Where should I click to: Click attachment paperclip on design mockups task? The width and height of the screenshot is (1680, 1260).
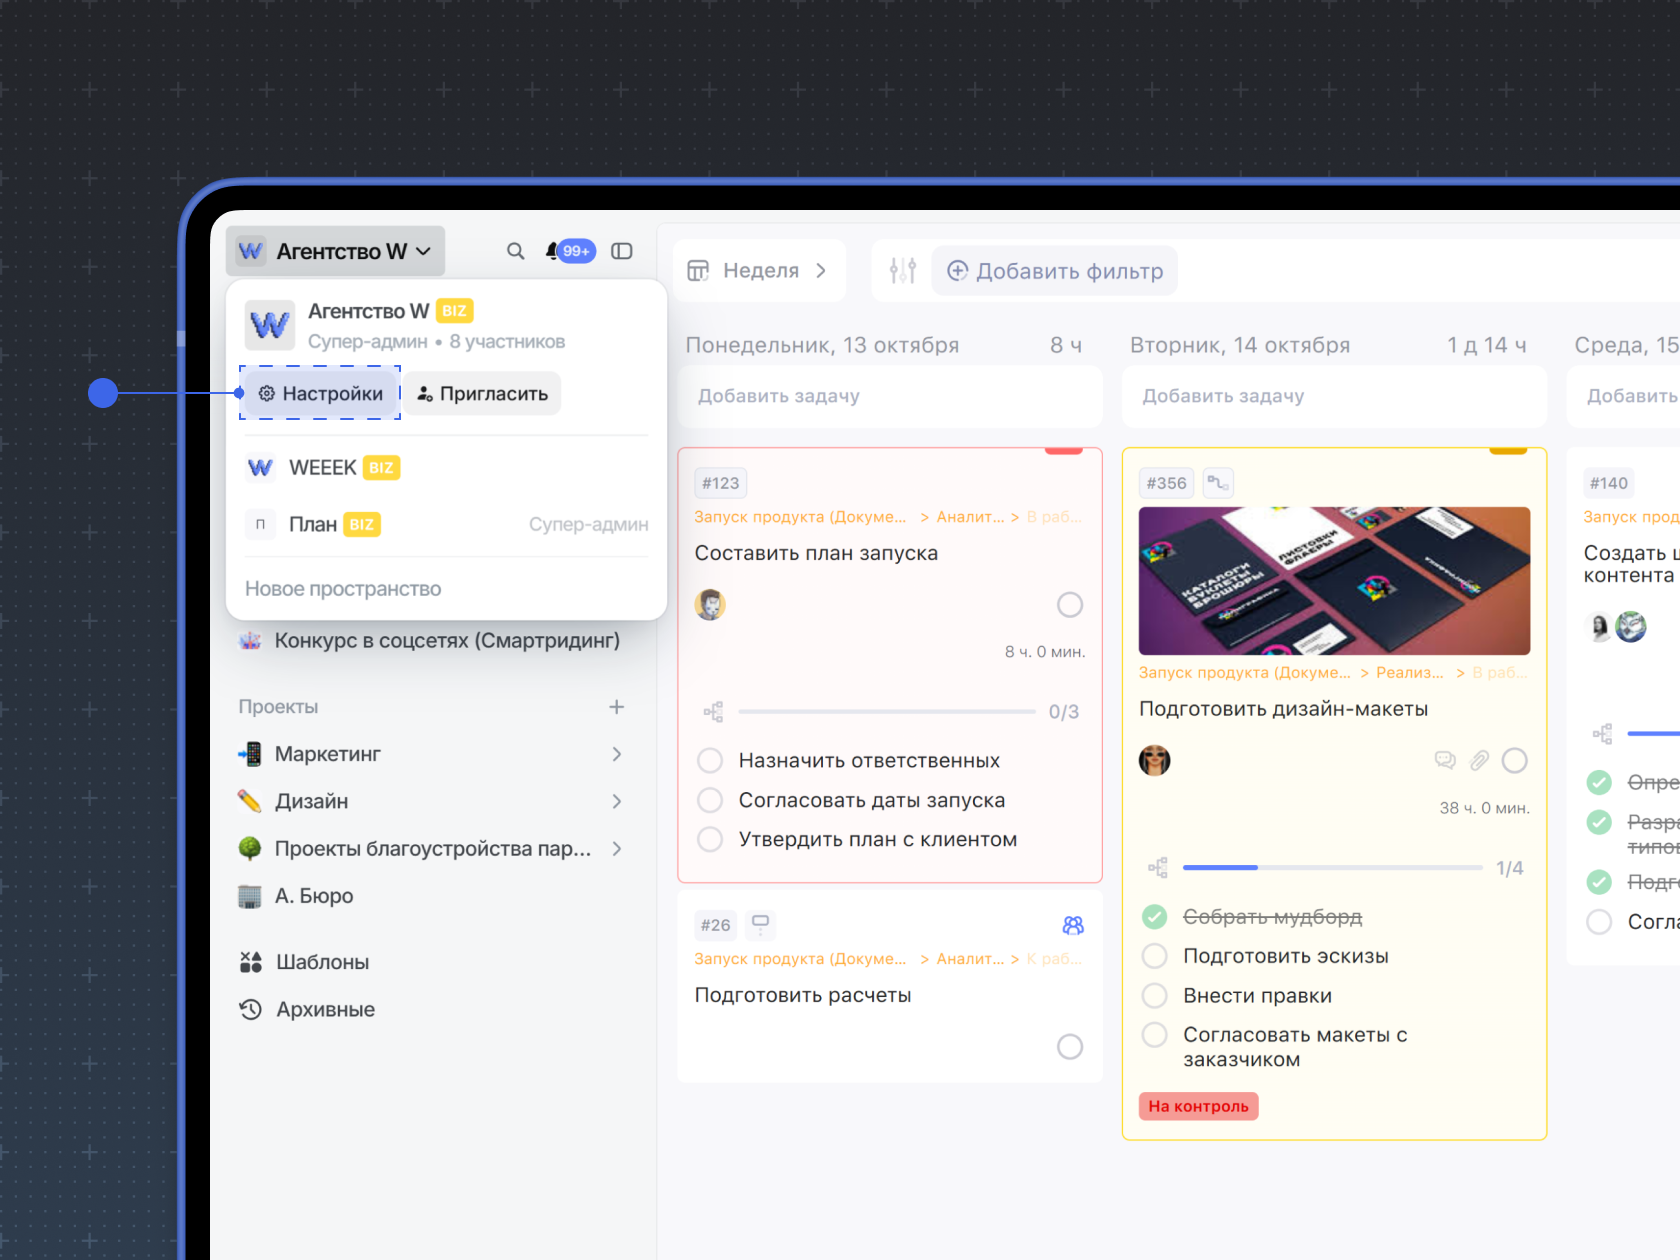[1479, 761]
